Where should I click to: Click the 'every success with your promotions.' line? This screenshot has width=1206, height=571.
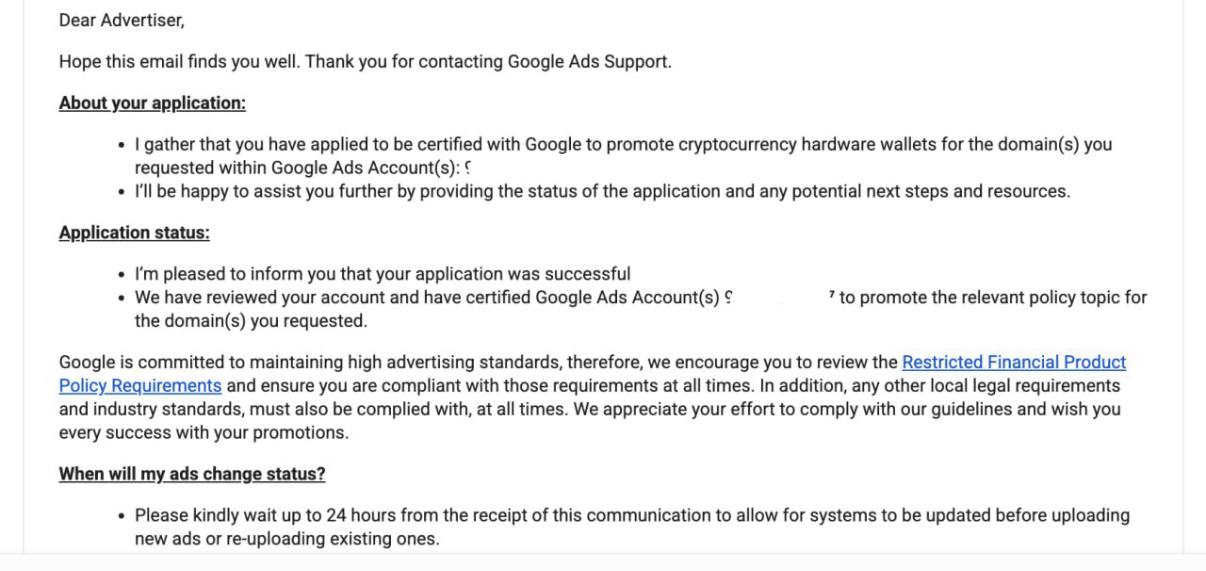[x=203, y=434]
